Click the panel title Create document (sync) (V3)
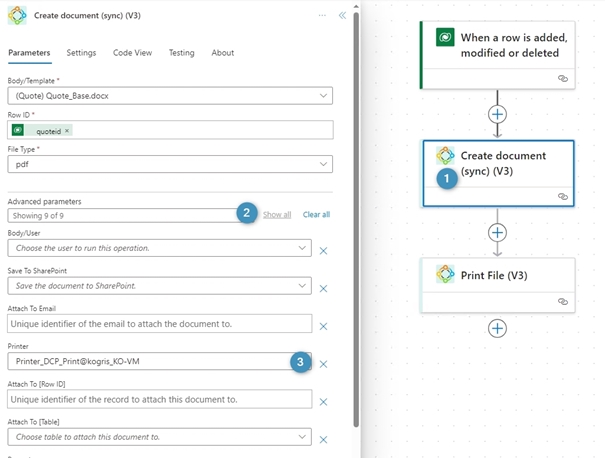 (x=87, y=15)
